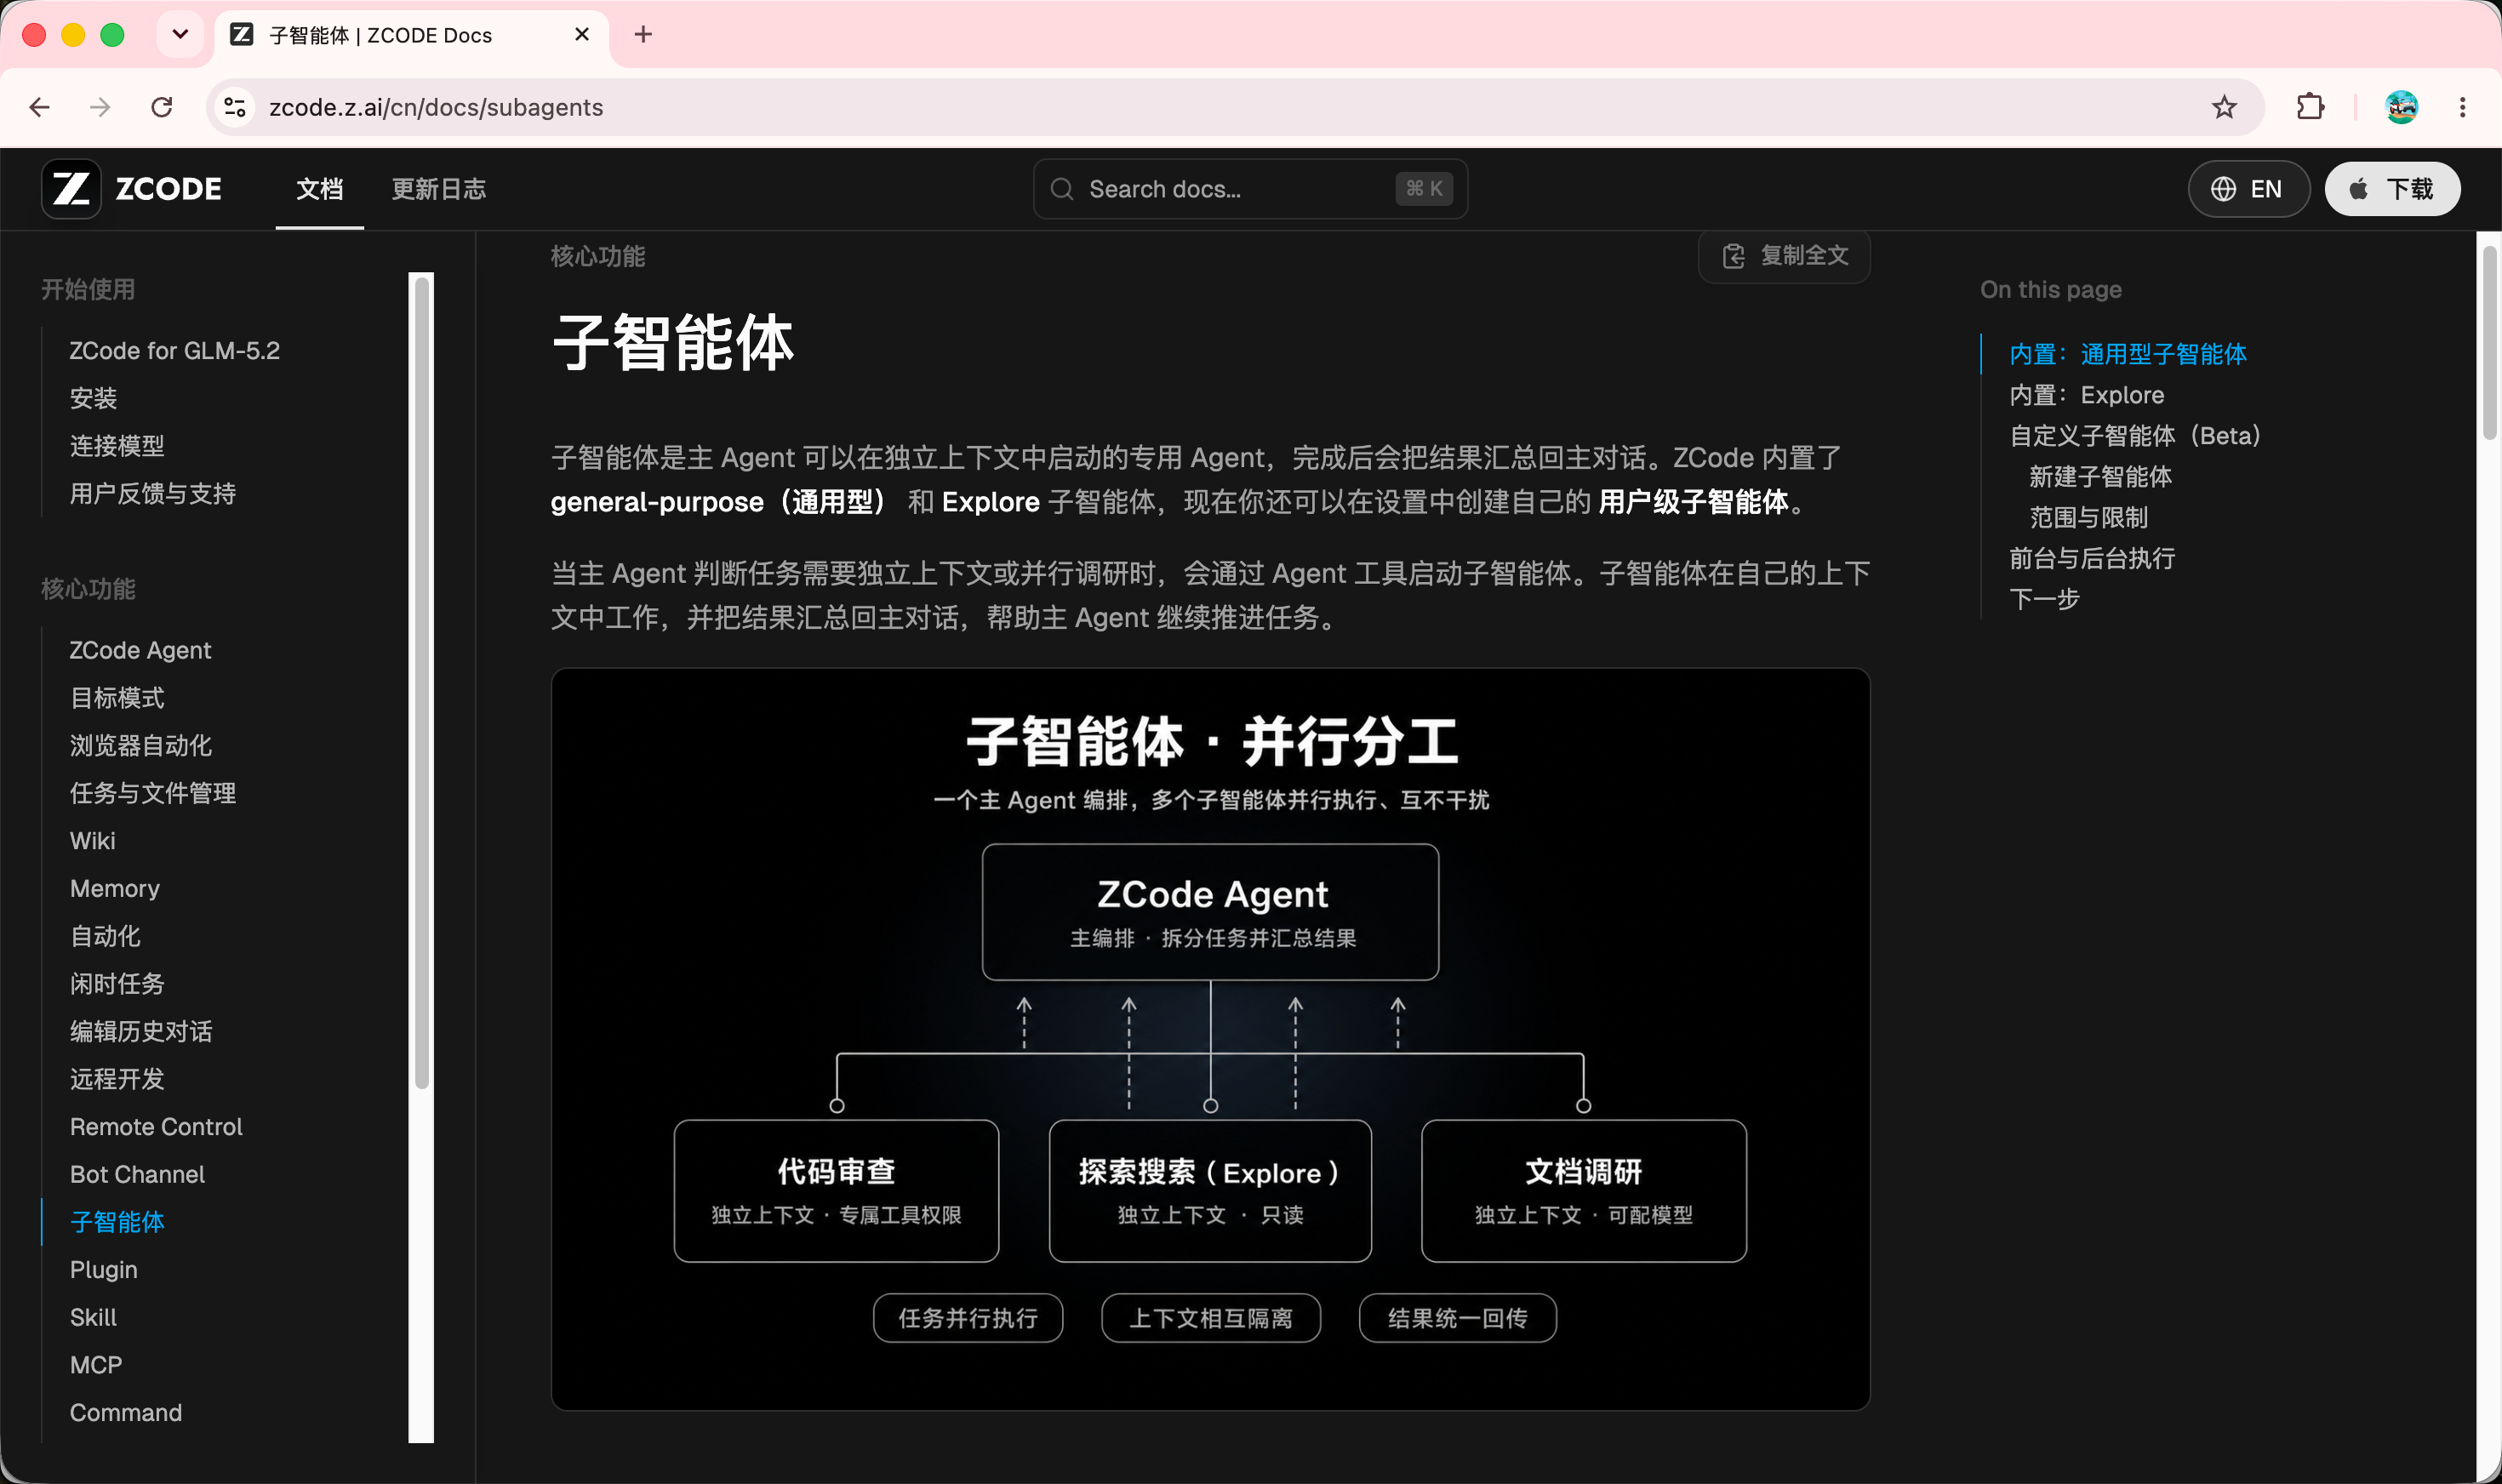Click the Search docs field
Image resolution: width=2502 pixels, height=1484 pixels.
(1250, 189)
